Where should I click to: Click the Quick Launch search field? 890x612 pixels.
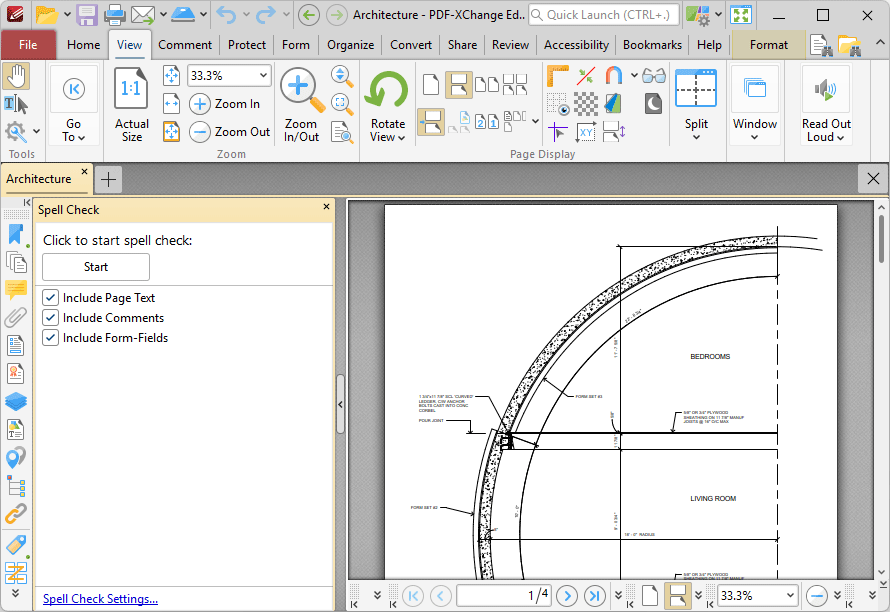point(604,15)
